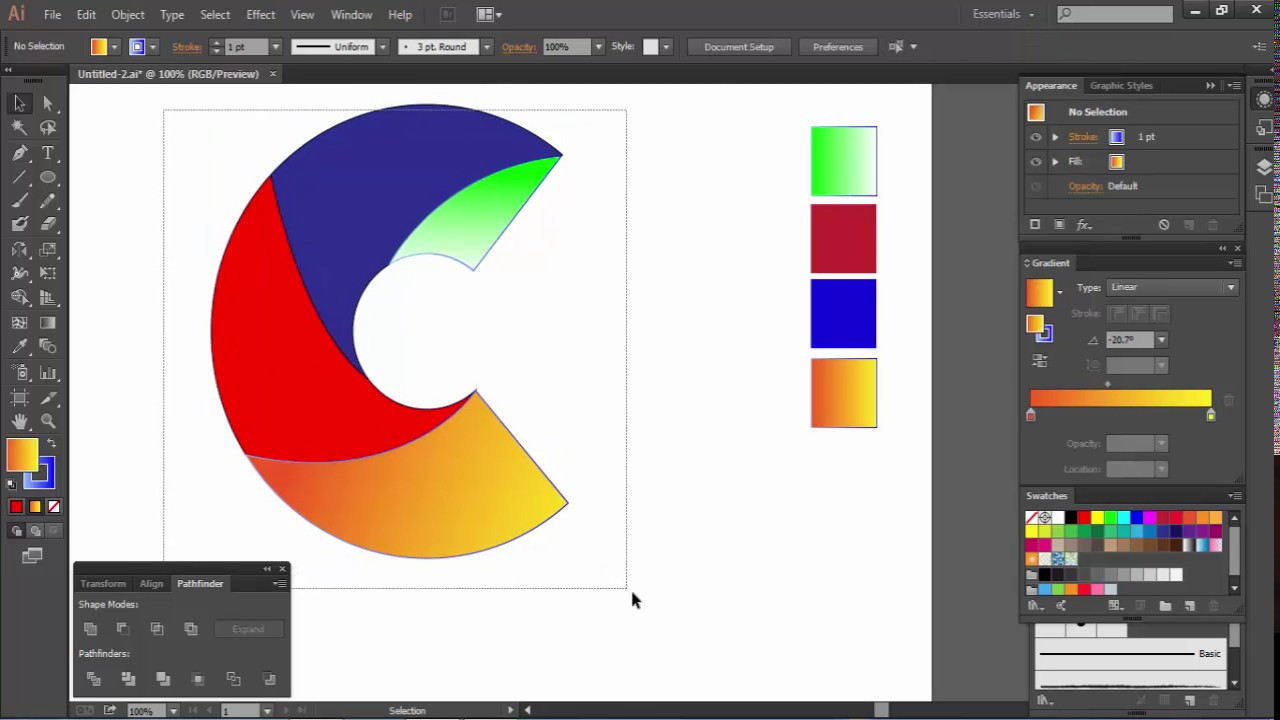Select the Eraser tool

tap(47, 225)
